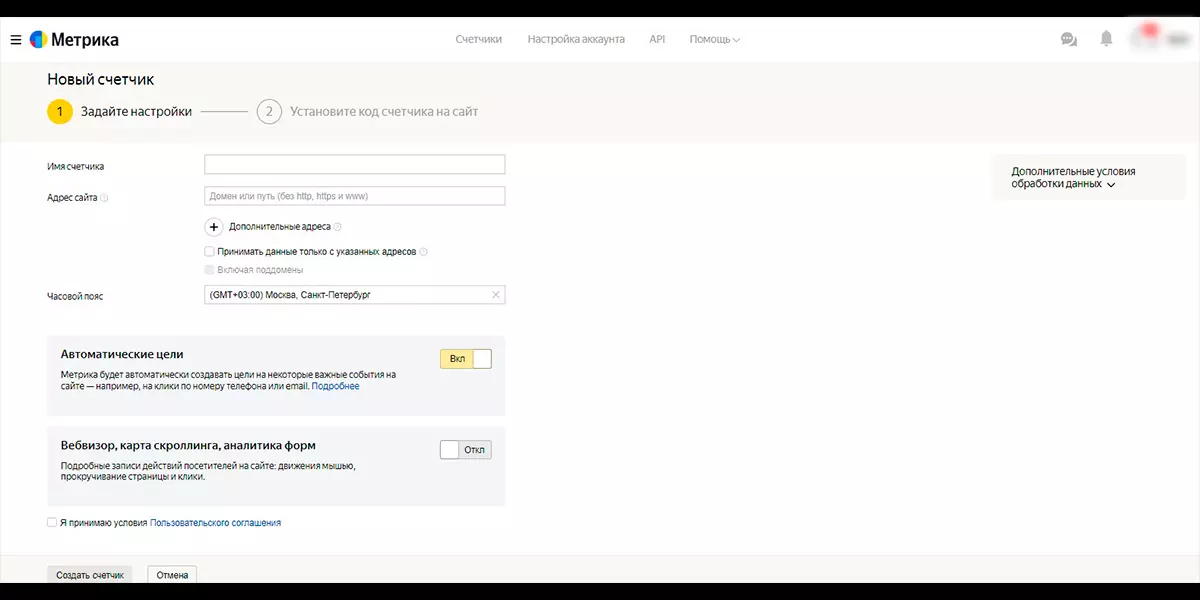Viewport: 1200px width, 600px height.
Task: Click the plus icon for Дополнительные адреса
Action: pyautogui.click(x=214, y=227)
